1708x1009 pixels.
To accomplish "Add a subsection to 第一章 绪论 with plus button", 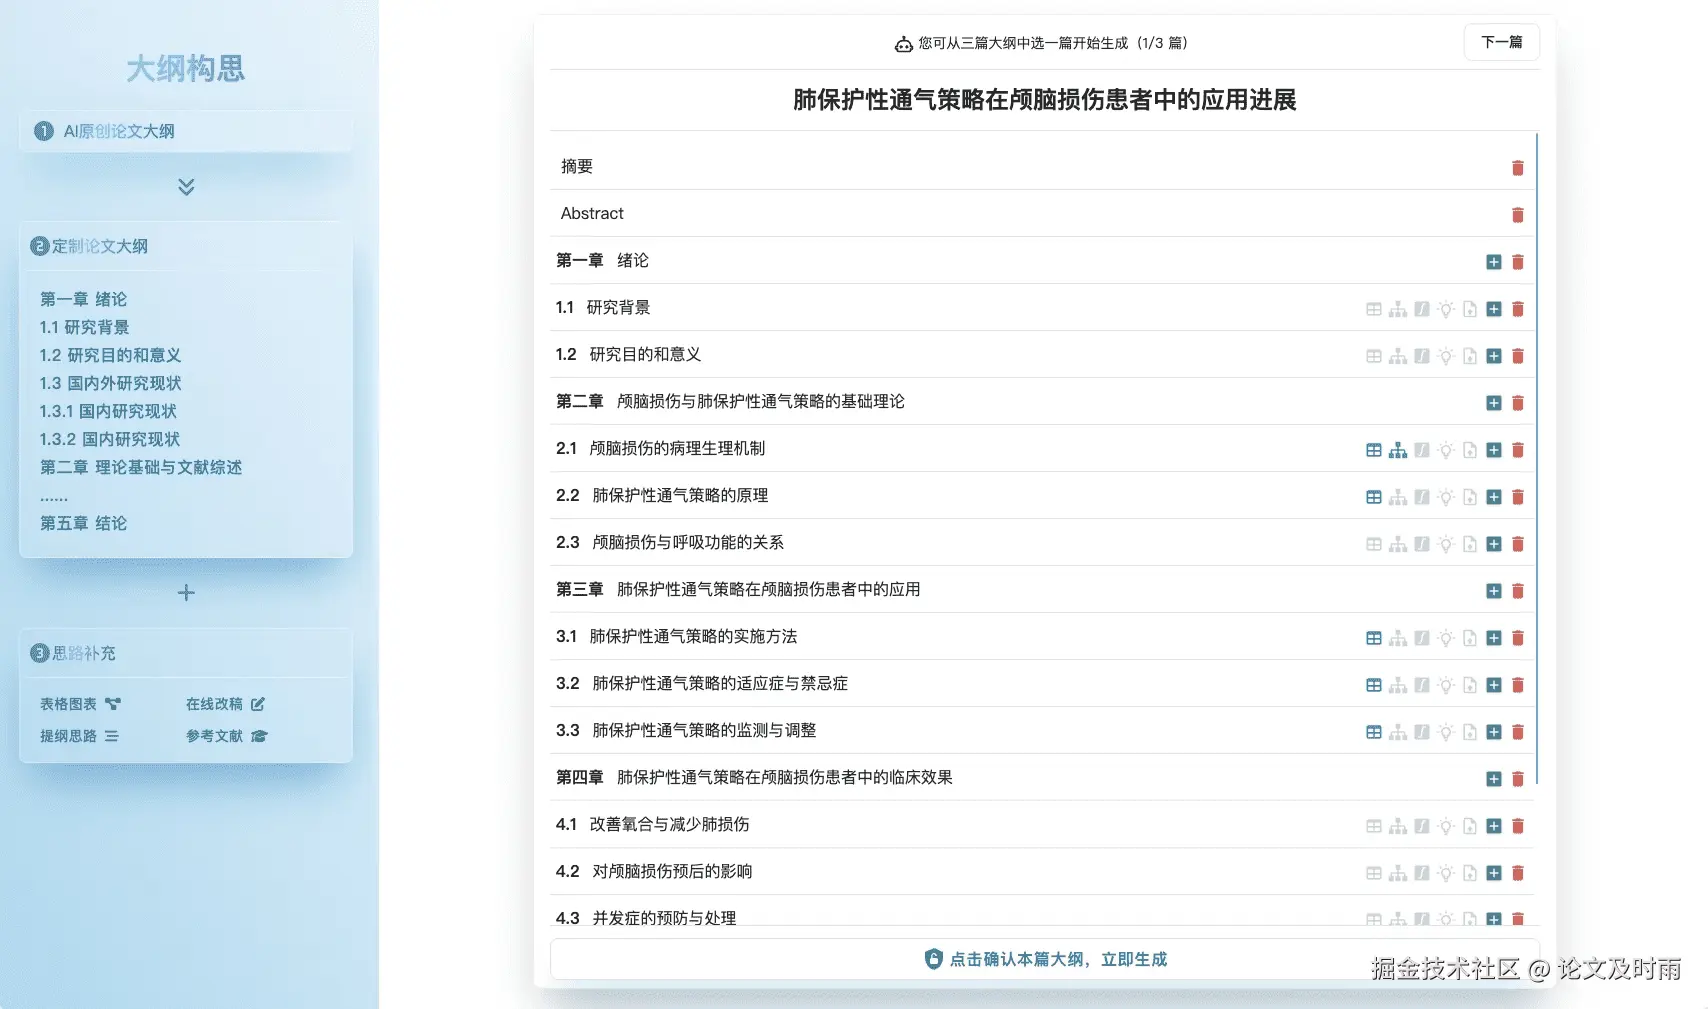I will 1494,262.
